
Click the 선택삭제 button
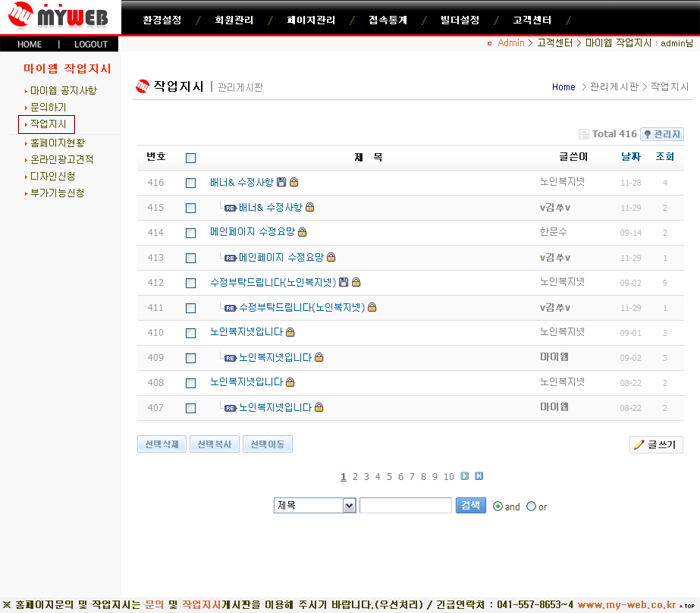pos(161,444)
